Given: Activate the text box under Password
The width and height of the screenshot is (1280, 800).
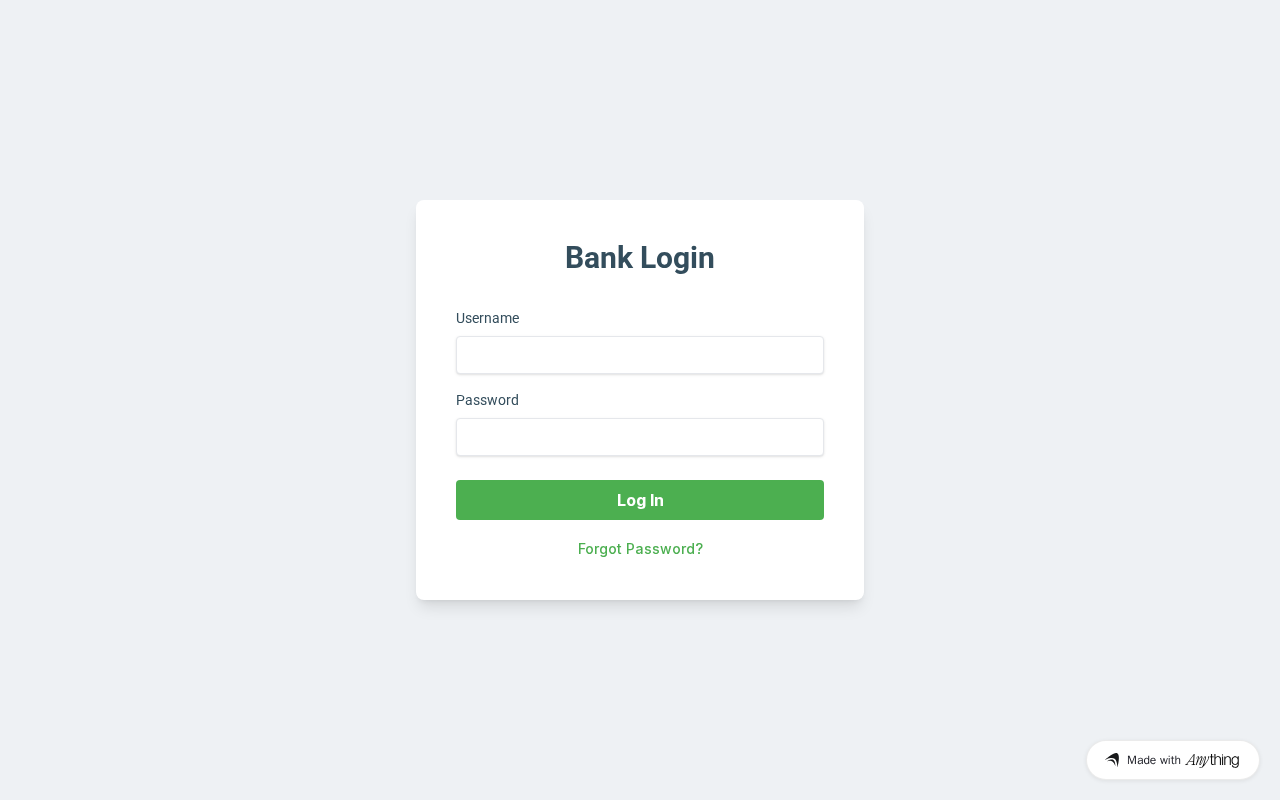Looking at the screenshot, I should pyautogui.click(x=640, y=437).
